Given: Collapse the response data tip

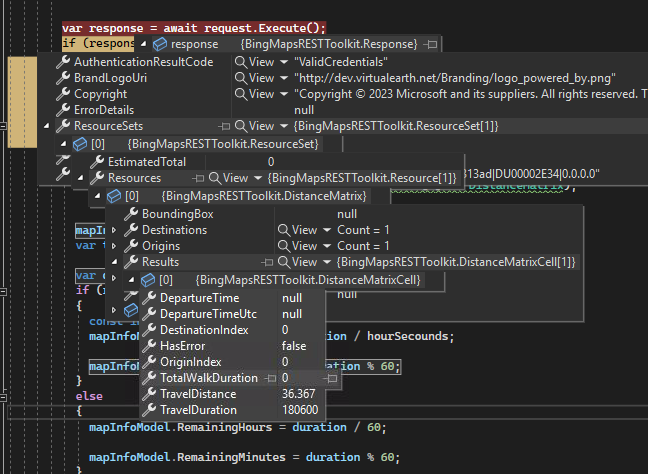Looking at the screenshot, I should (143, 44).
